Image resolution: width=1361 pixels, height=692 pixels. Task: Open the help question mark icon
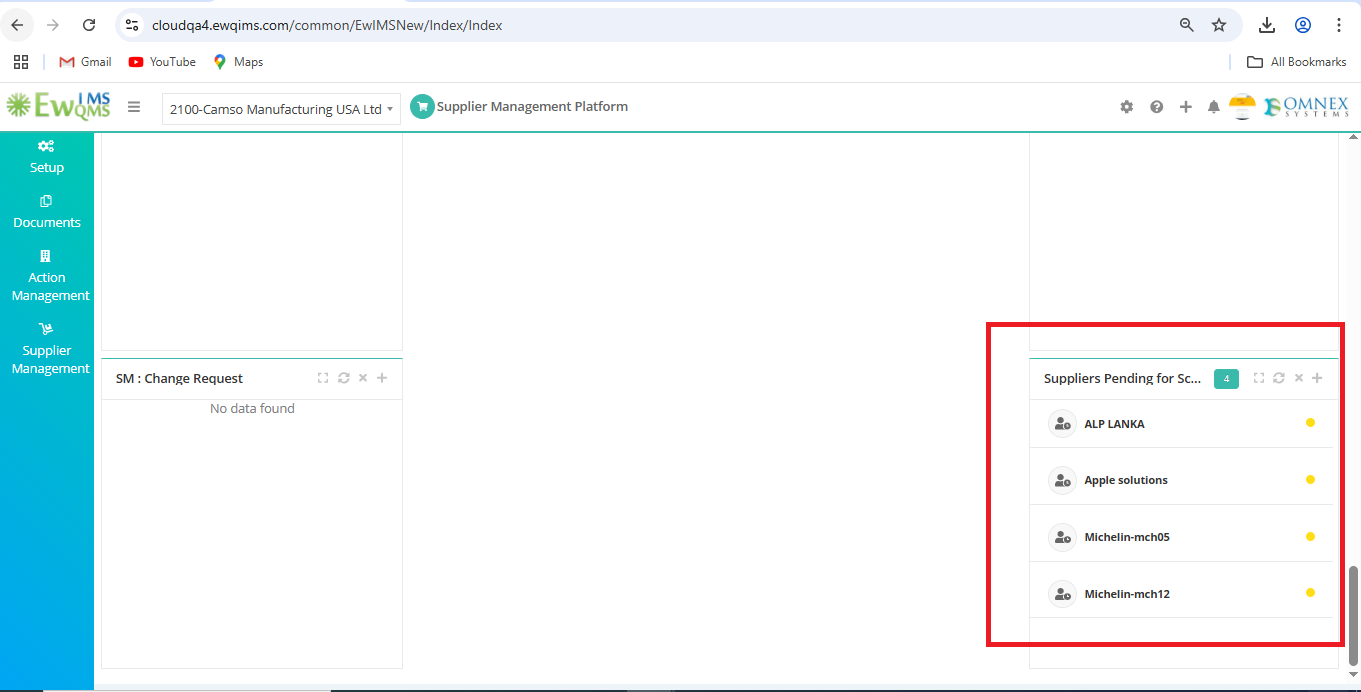pyautogui.click(x=1157, y=107)
